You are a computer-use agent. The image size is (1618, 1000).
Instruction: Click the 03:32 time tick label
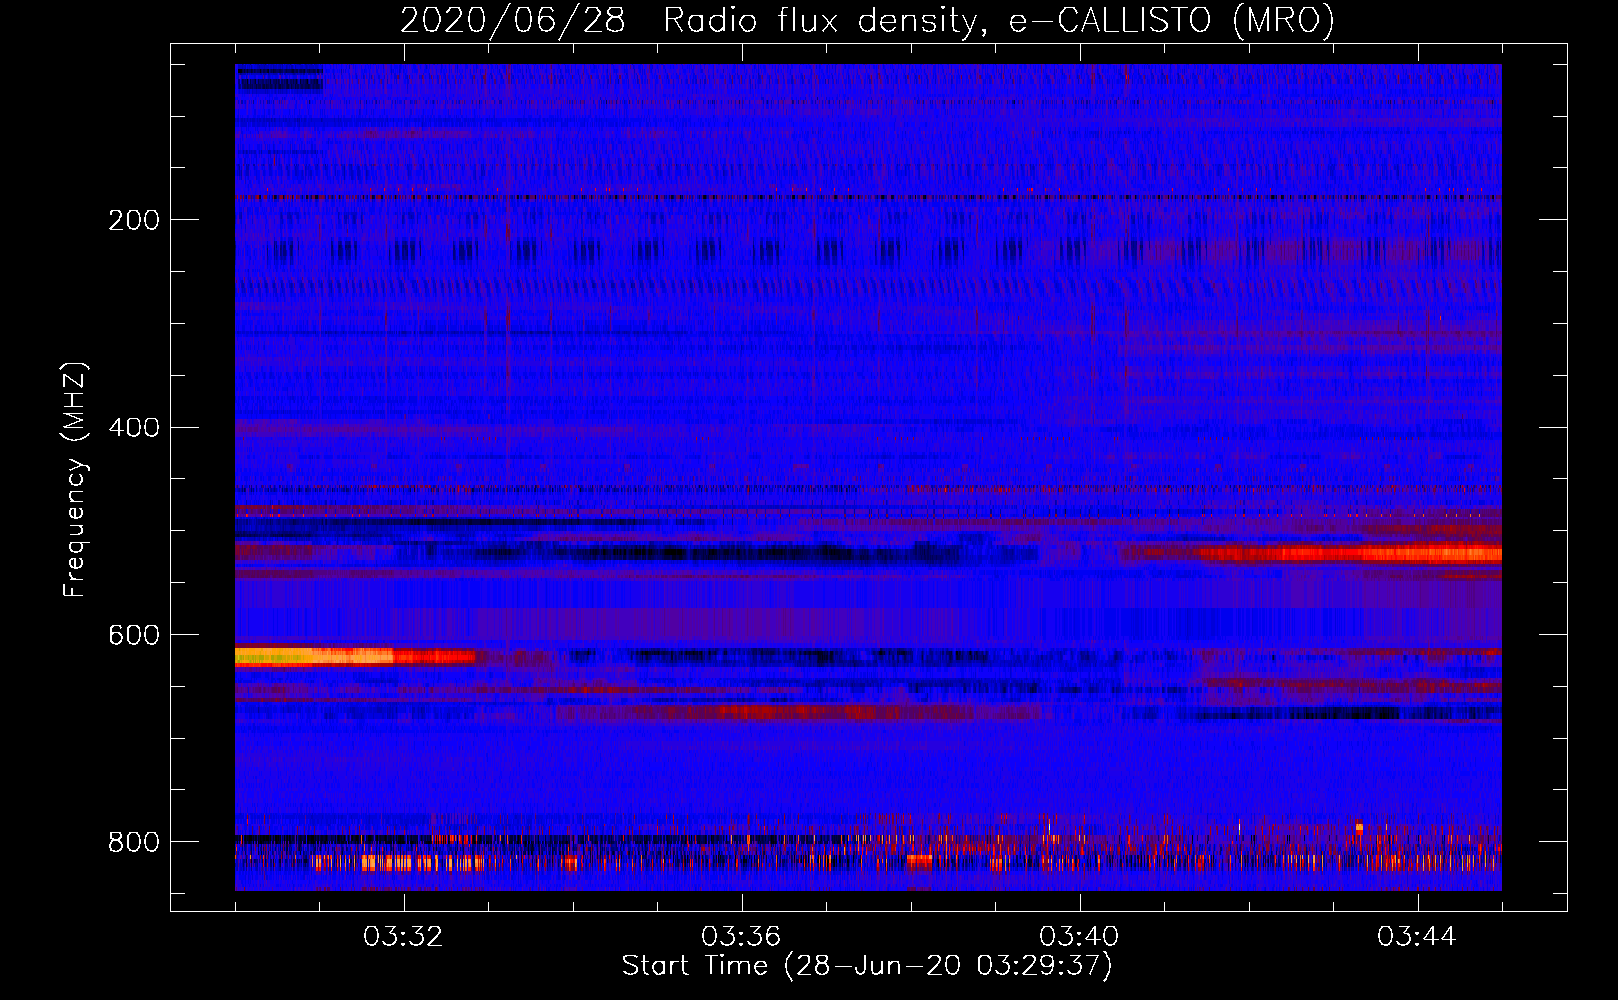point(403,937)
